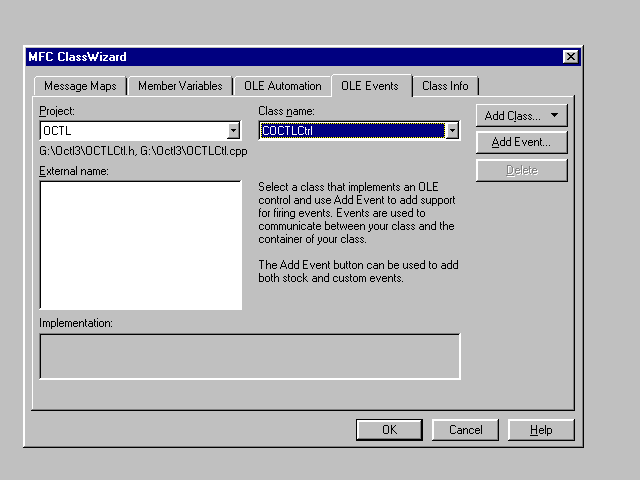
Task: Click the Add Event... button
Action: 521,143
